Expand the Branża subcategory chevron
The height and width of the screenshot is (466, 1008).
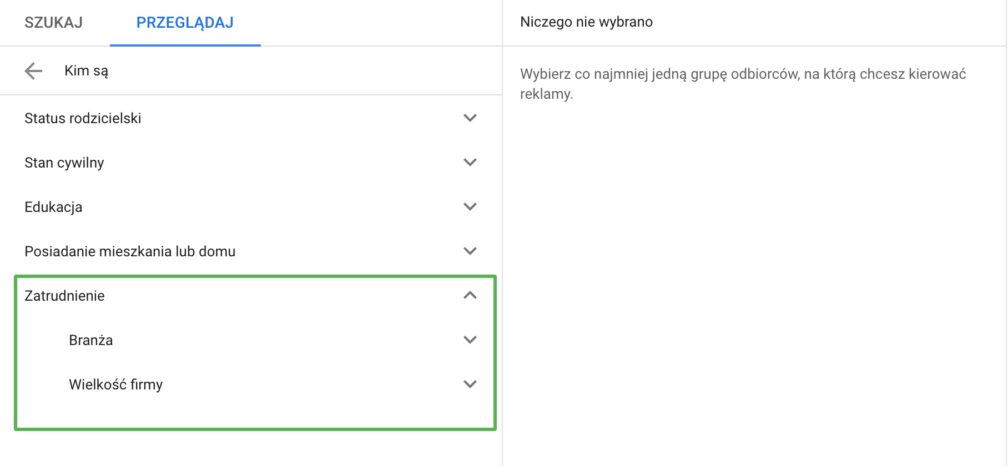[471, 340]
